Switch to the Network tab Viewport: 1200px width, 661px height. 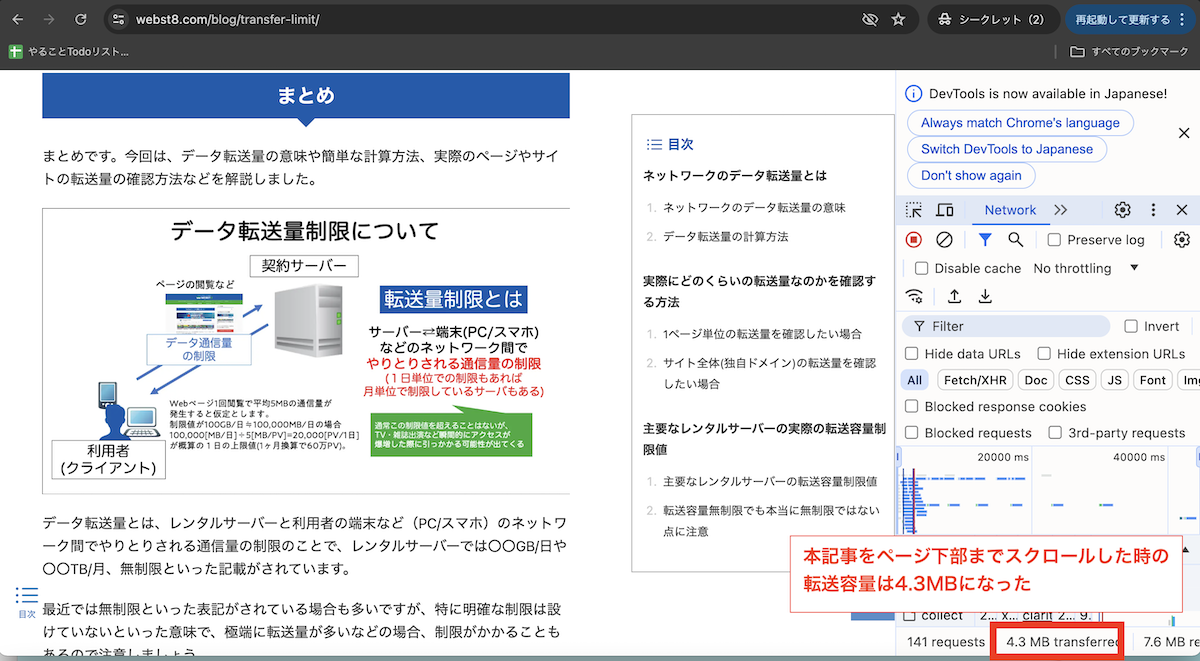[x=1010, y=210]
